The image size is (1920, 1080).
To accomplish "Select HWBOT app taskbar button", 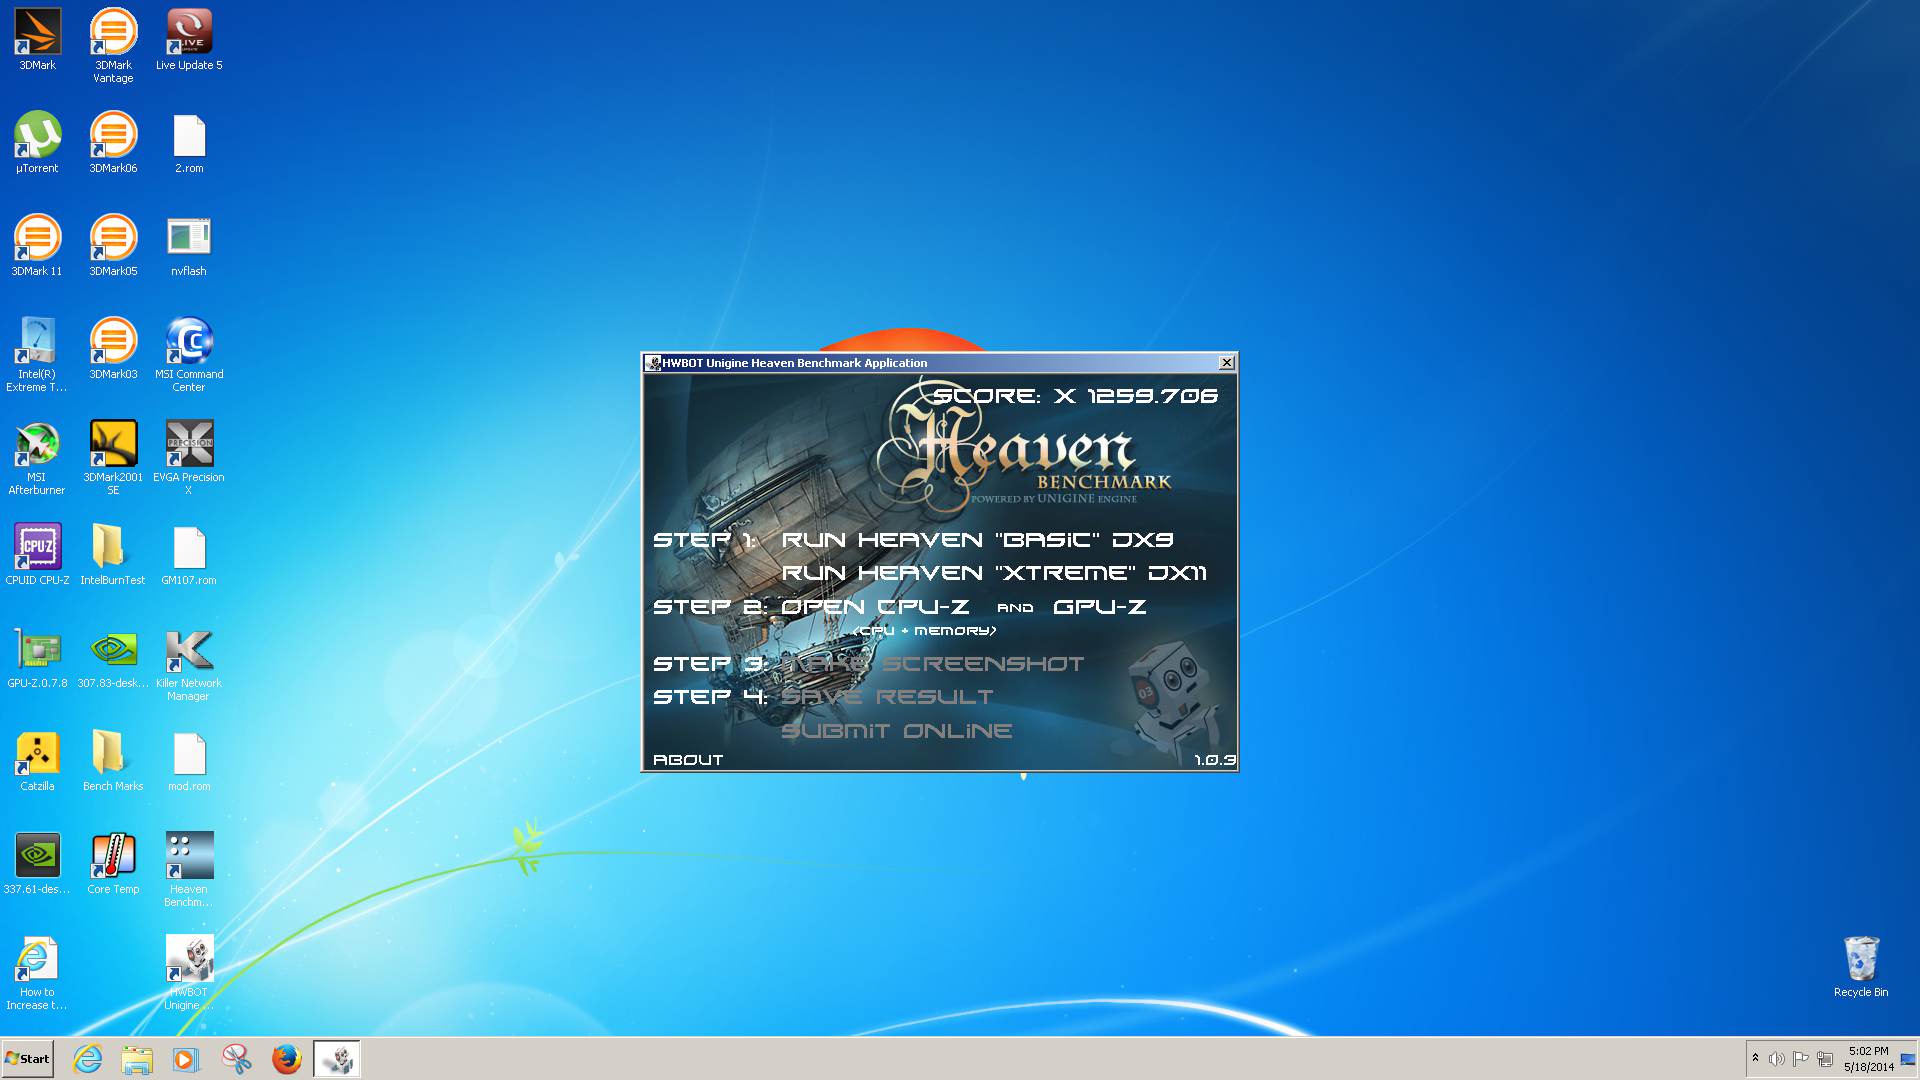I will tap(337, 1059).
